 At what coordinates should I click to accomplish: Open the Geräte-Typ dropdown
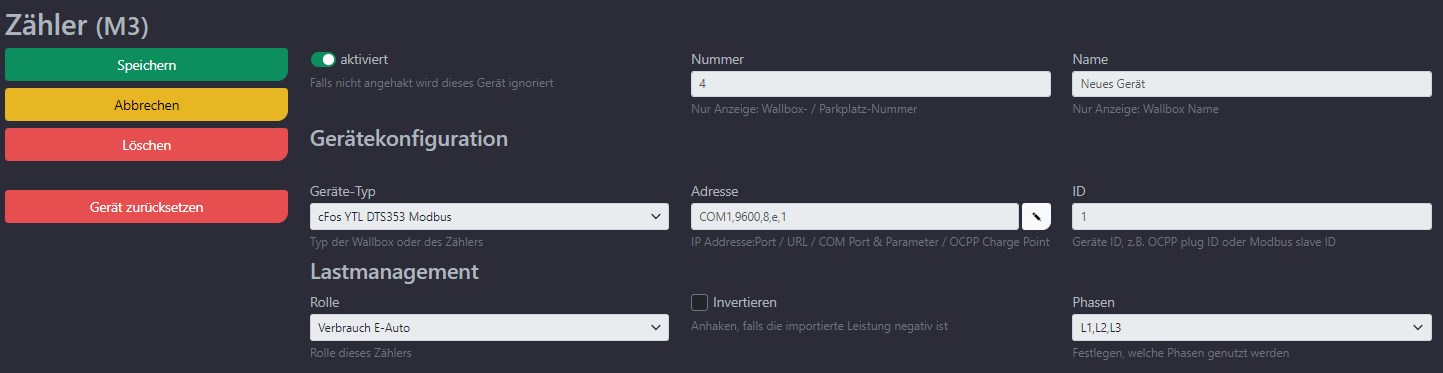pos(490,216)
